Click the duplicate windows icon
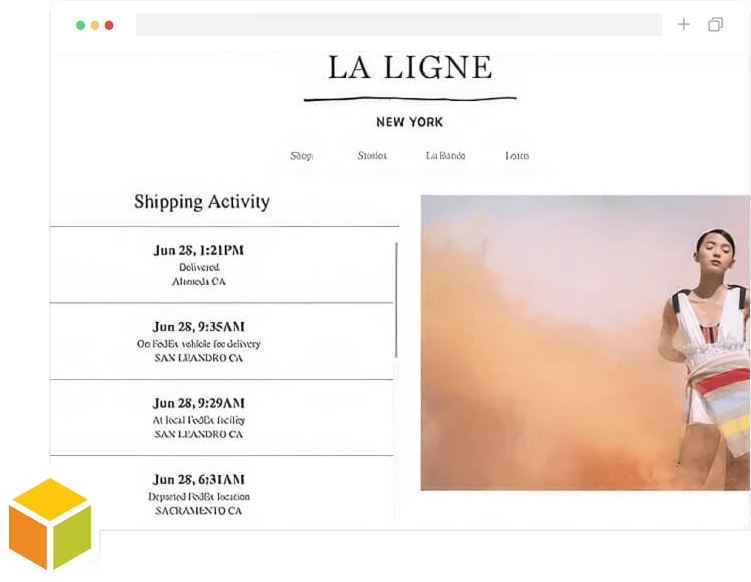The height and width of the screenshot is (582, 751). coord(716,24)
